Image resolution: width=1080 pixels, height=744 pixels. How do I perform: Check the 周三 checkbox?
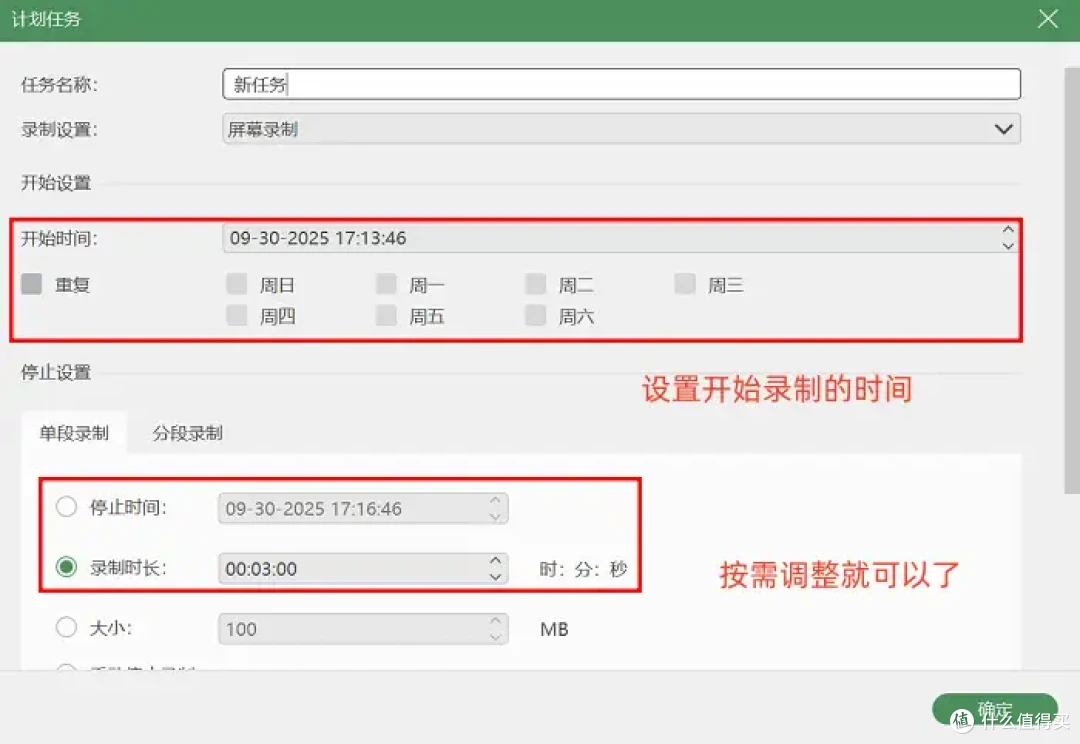click(x=685, y=284)
